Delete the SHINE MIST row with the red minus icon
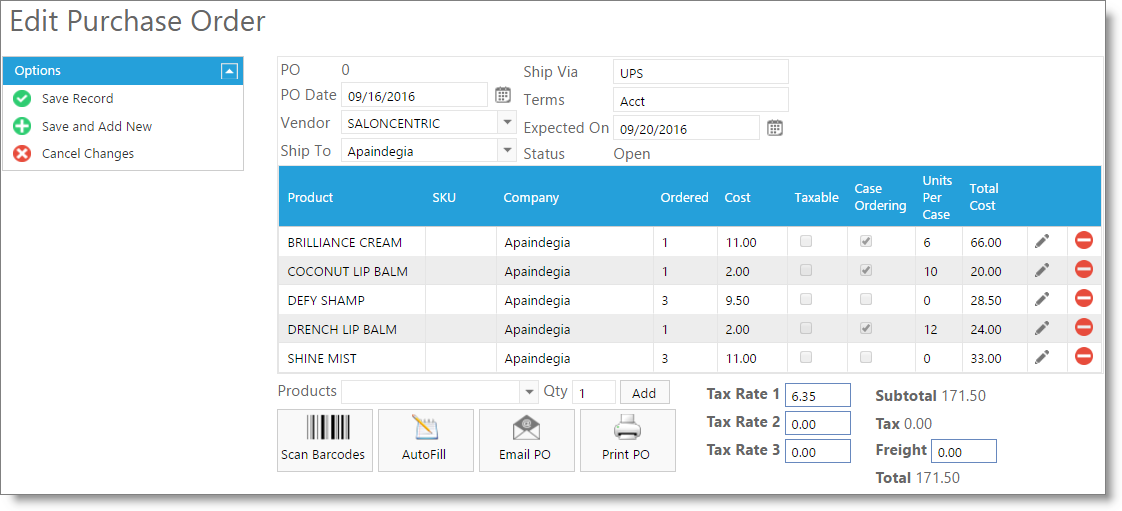The width and height of the screenshot is (1122, 511). [1083, 356]
